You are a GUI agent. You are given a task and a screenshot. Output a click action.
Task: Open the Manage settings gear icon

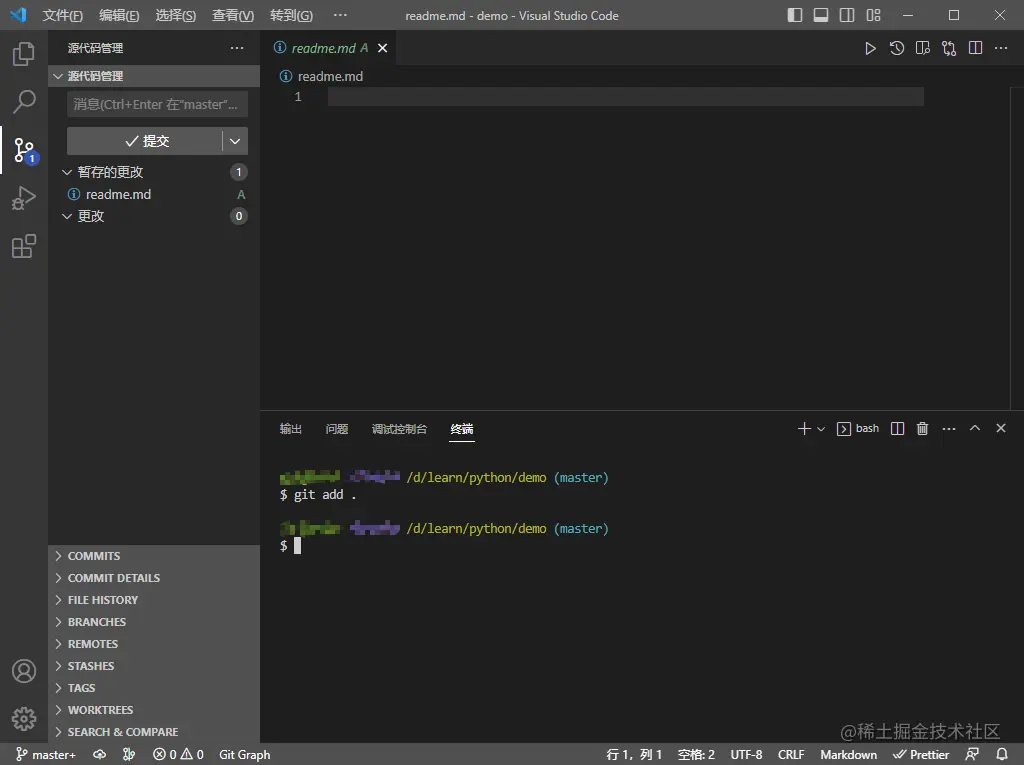[24, 718]
